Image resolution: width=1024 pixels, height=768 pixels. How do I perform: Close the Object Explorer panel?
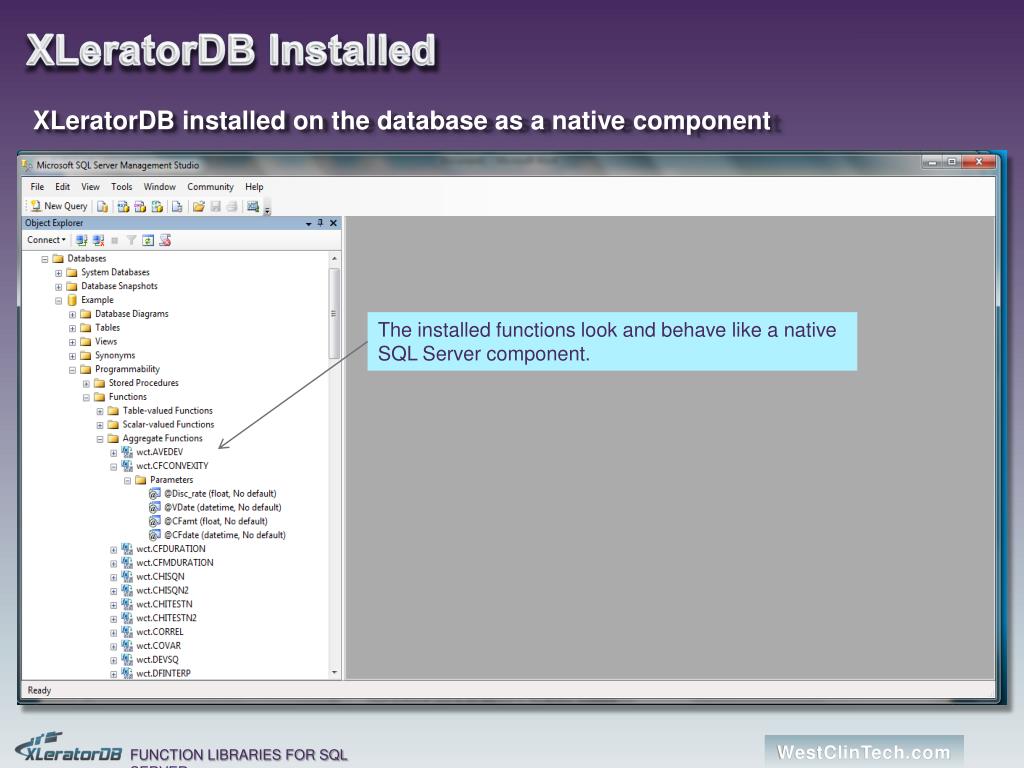point(334,223)
